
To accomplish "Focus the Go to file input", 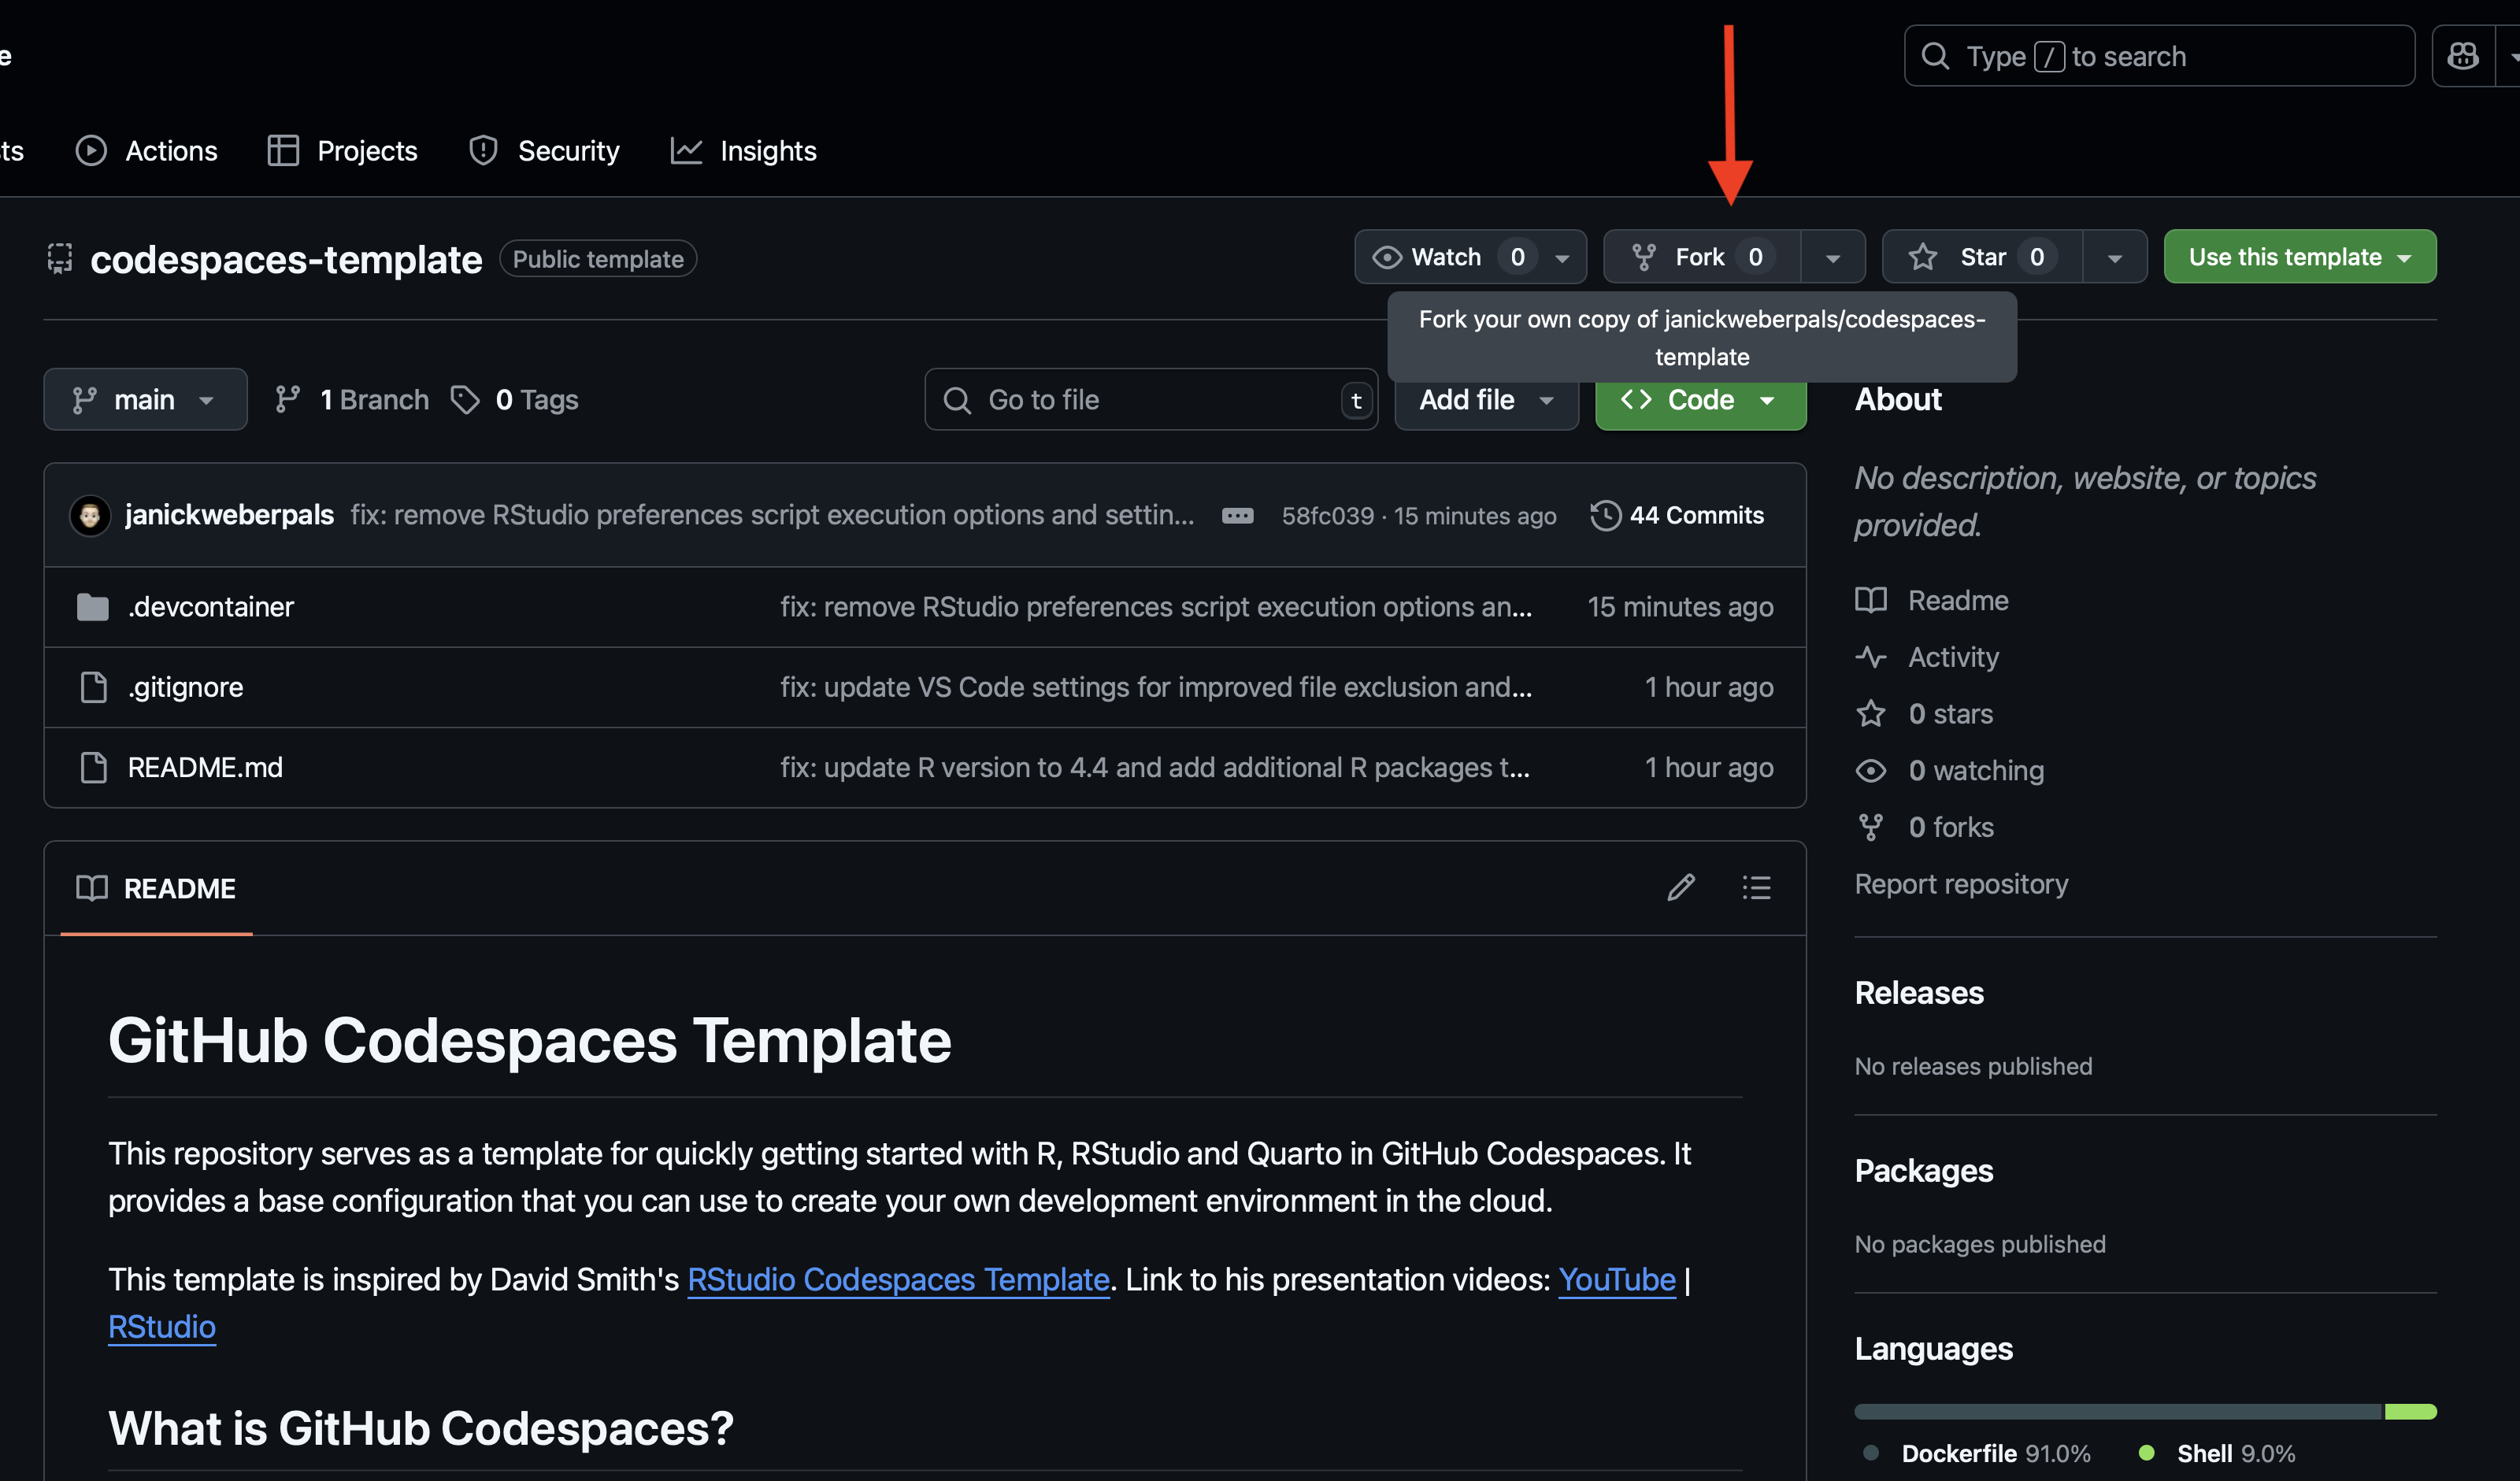I will tap(1151, 399).
